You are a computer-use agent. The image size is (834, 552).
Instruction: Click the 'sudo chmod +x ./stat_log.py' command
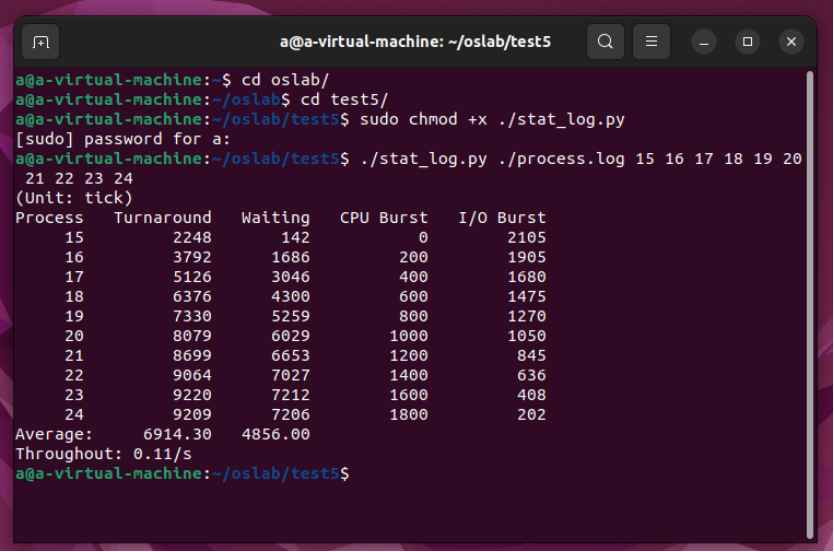pos(492,119)
